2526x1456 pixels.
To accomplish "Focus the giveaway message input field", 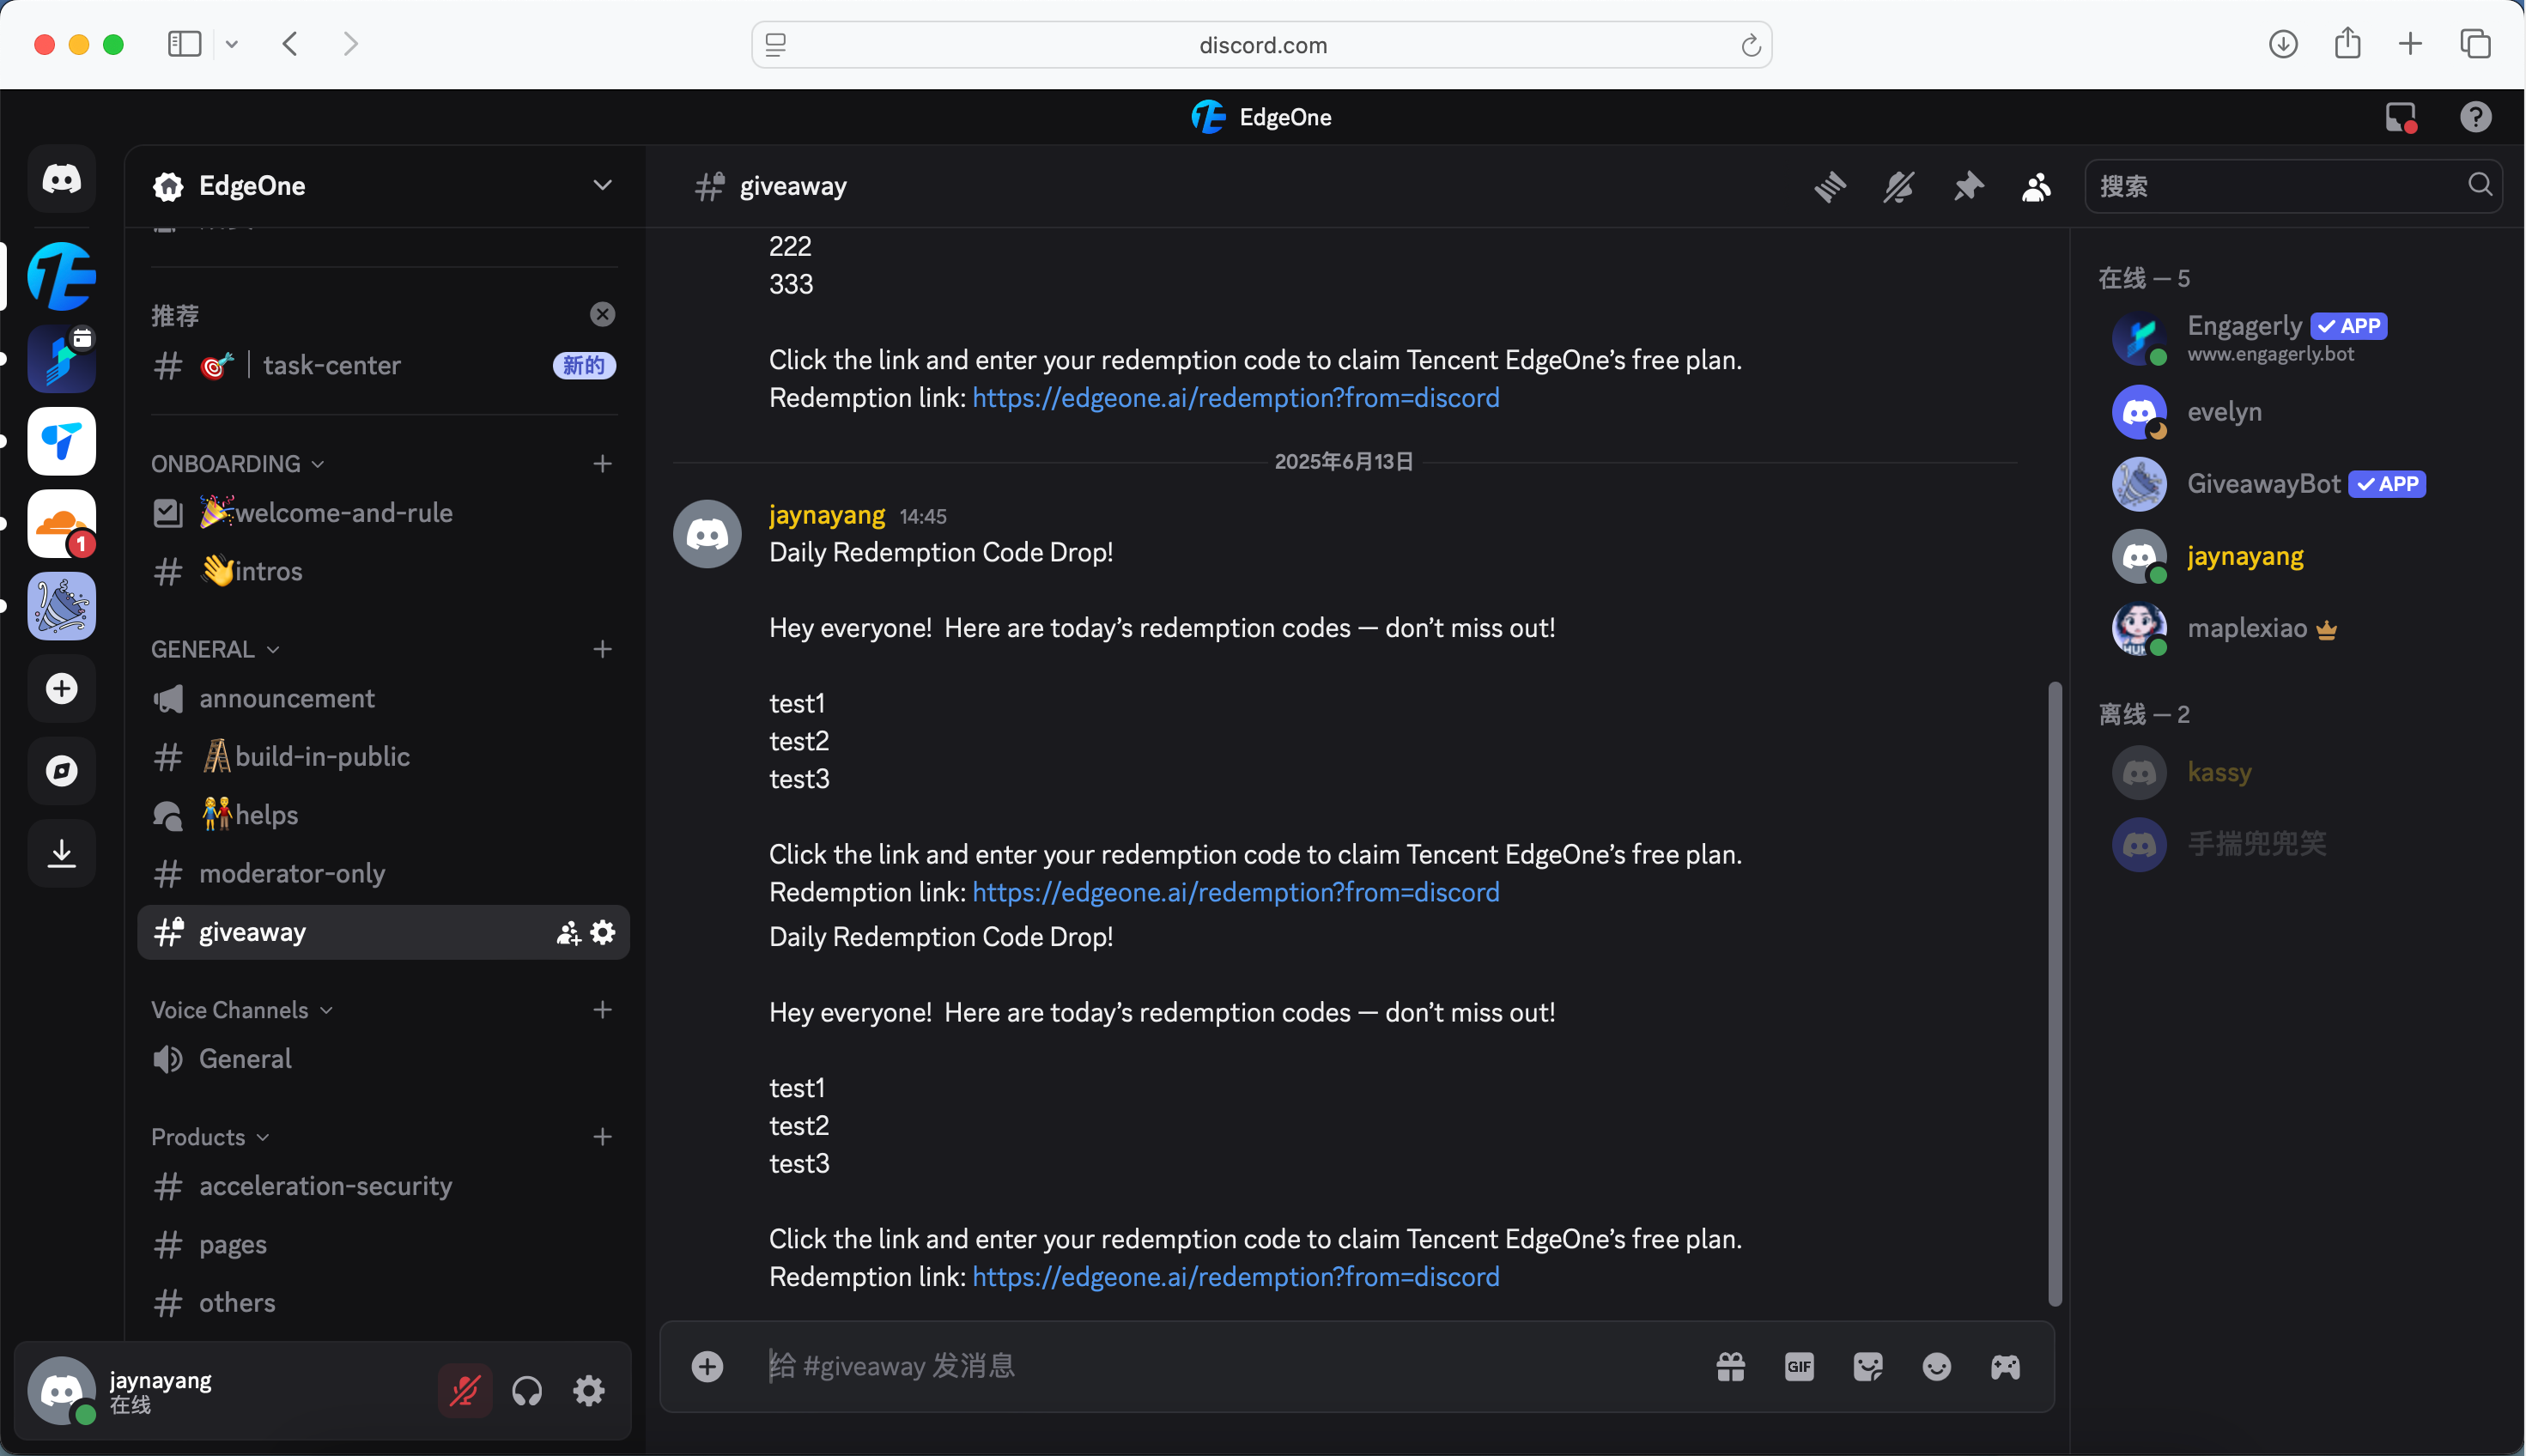I will pyautogui.click(x=1230, y=1366).
